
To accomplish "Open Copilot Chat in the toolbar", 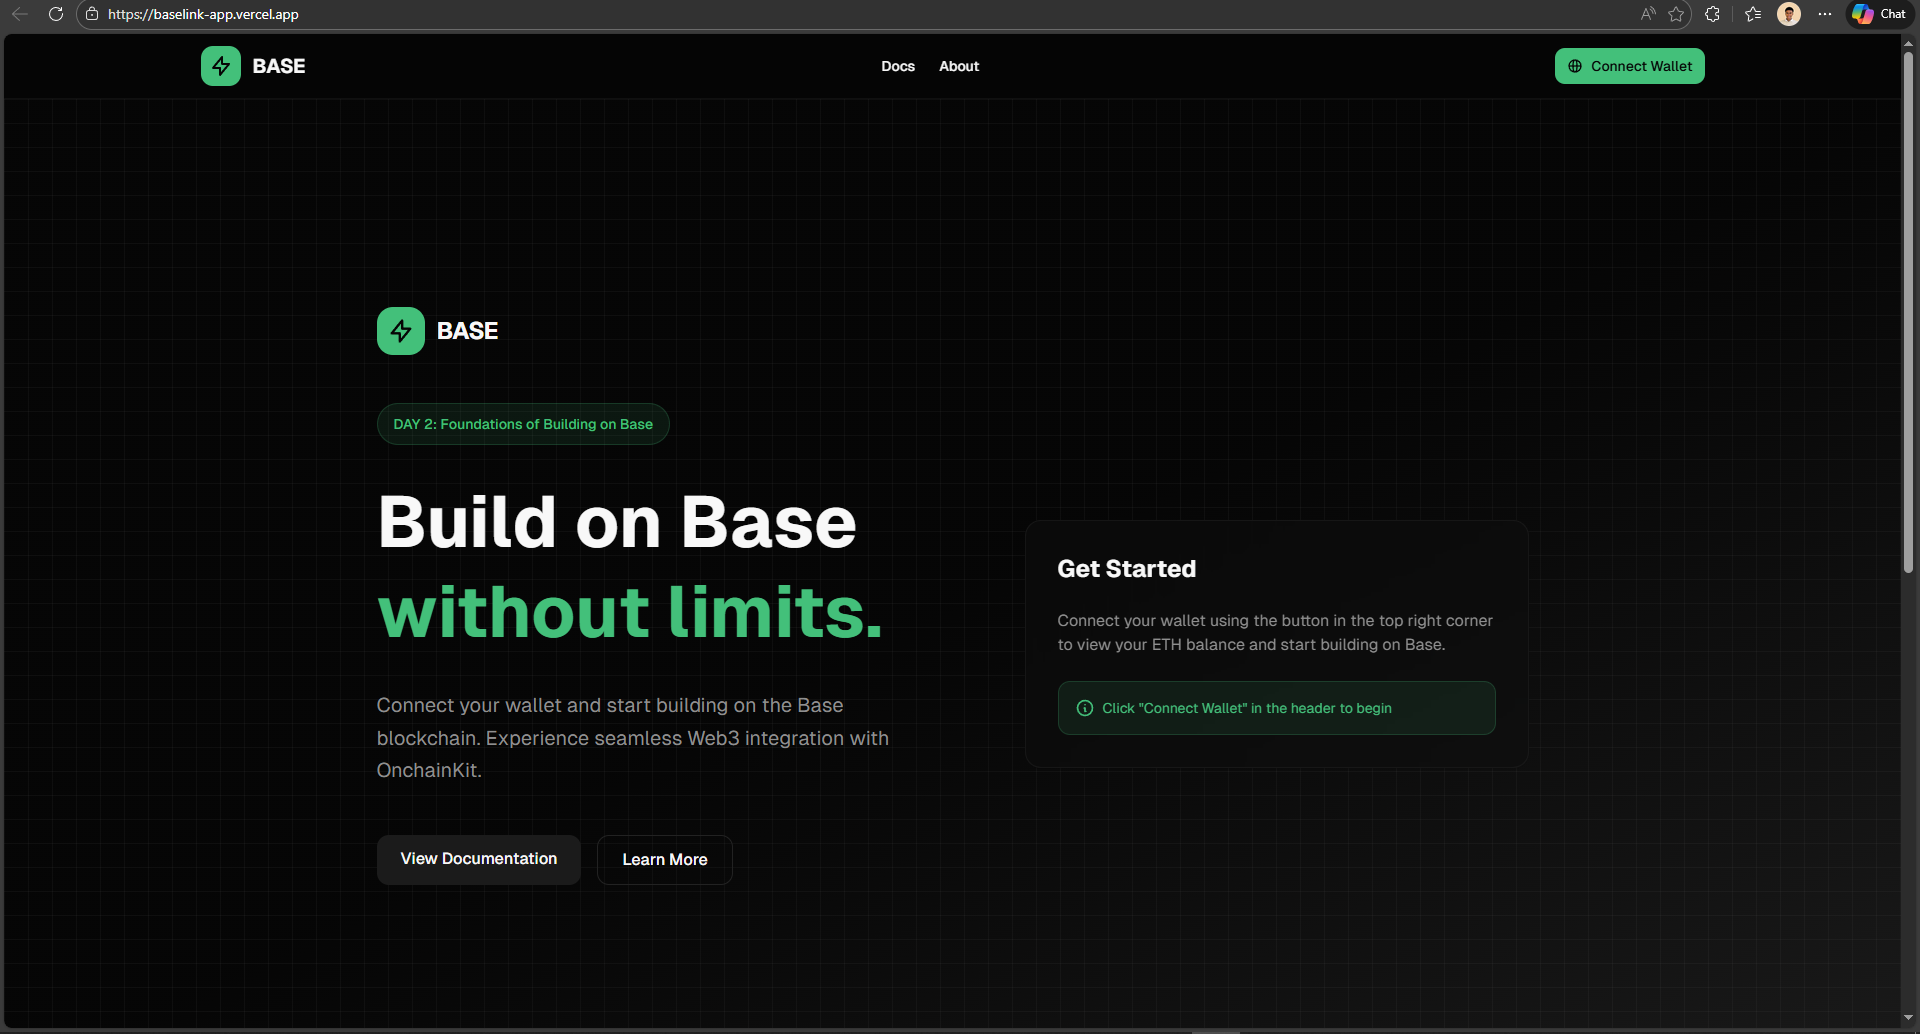I will click(x=1879, y=14).
